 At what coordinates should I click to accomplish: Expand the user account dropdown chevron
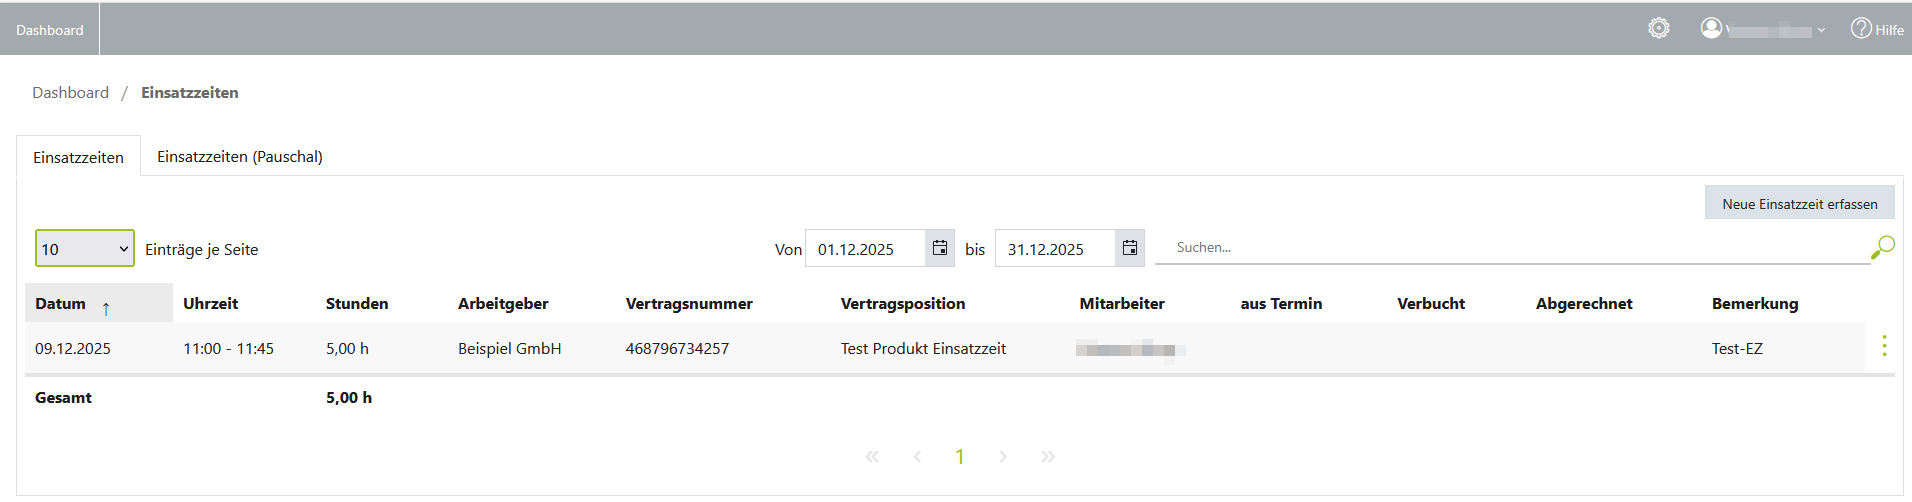click(x=1821, y=30)
